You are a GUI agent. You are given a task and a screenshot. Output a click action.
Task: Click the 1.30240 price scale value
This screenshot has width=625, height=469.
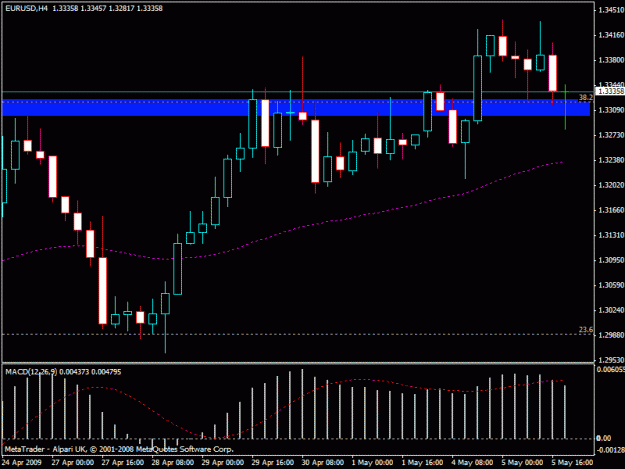tap(611, 310)
